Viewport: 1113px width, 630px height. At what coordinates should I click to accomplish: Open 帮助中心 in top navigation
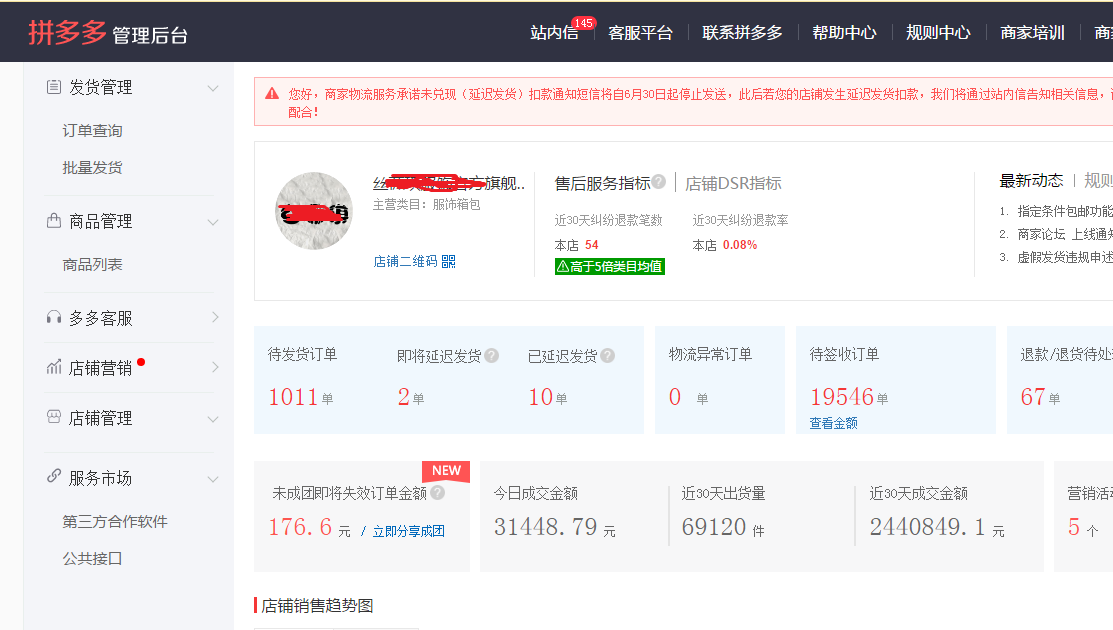[x=844, y=33]
